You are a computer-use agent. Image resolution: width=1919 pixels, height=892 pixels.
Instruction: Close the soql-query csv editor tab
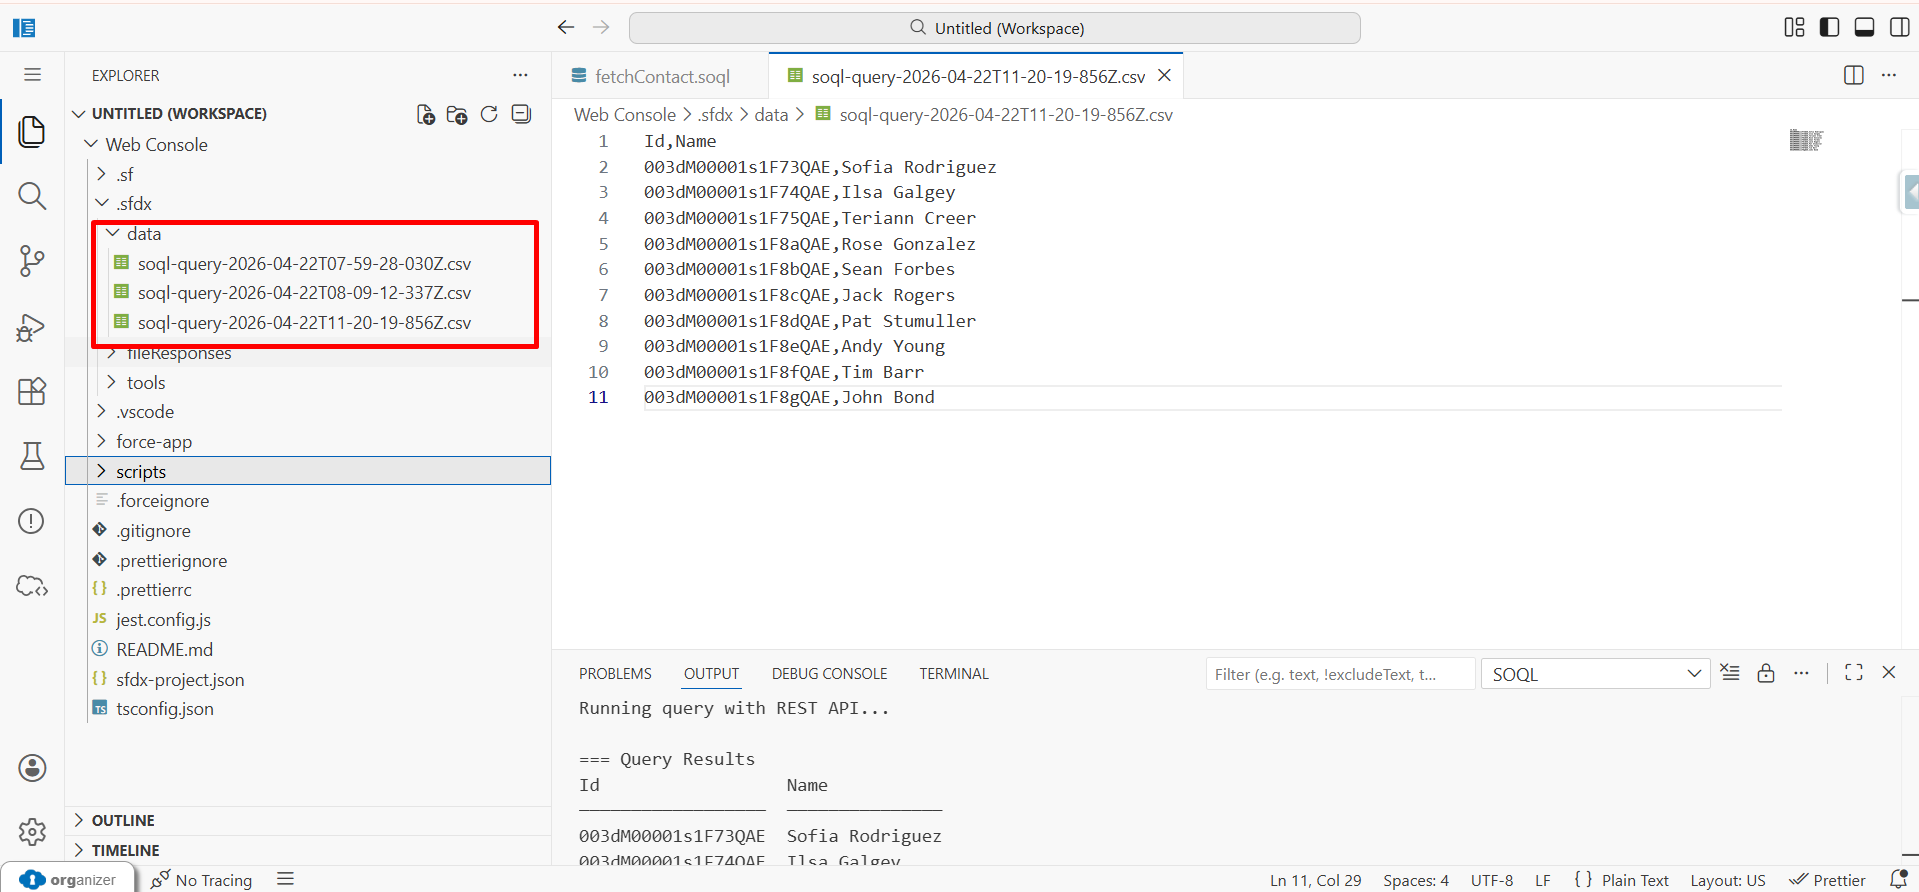pyautogui.click(x=1164, y=75)
